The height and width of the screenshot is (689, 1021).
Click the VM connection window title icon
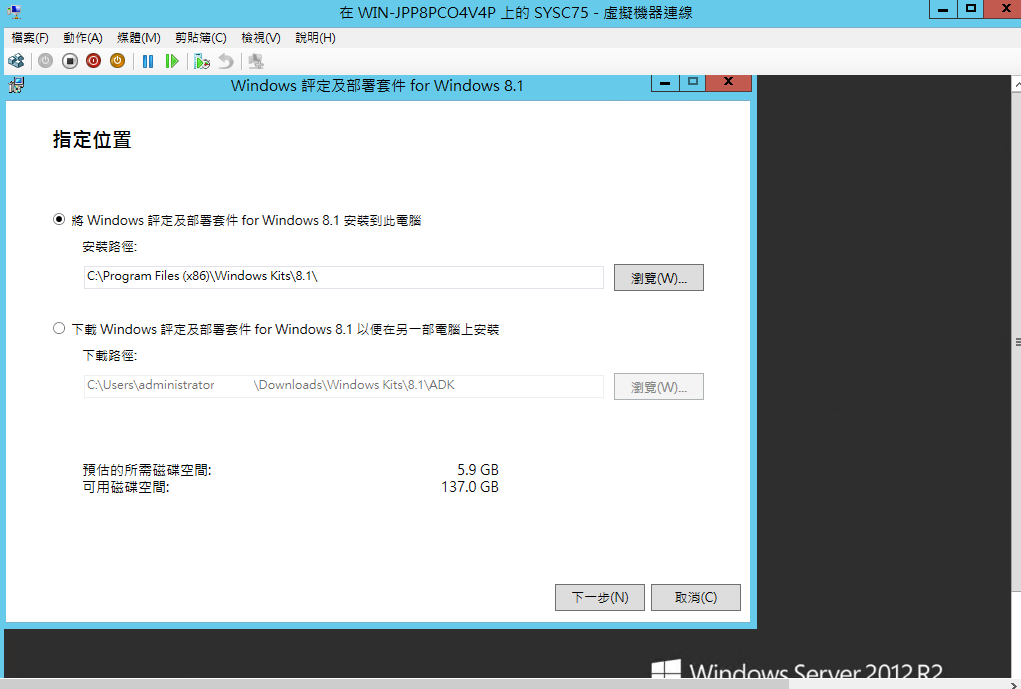click(14, 11)
